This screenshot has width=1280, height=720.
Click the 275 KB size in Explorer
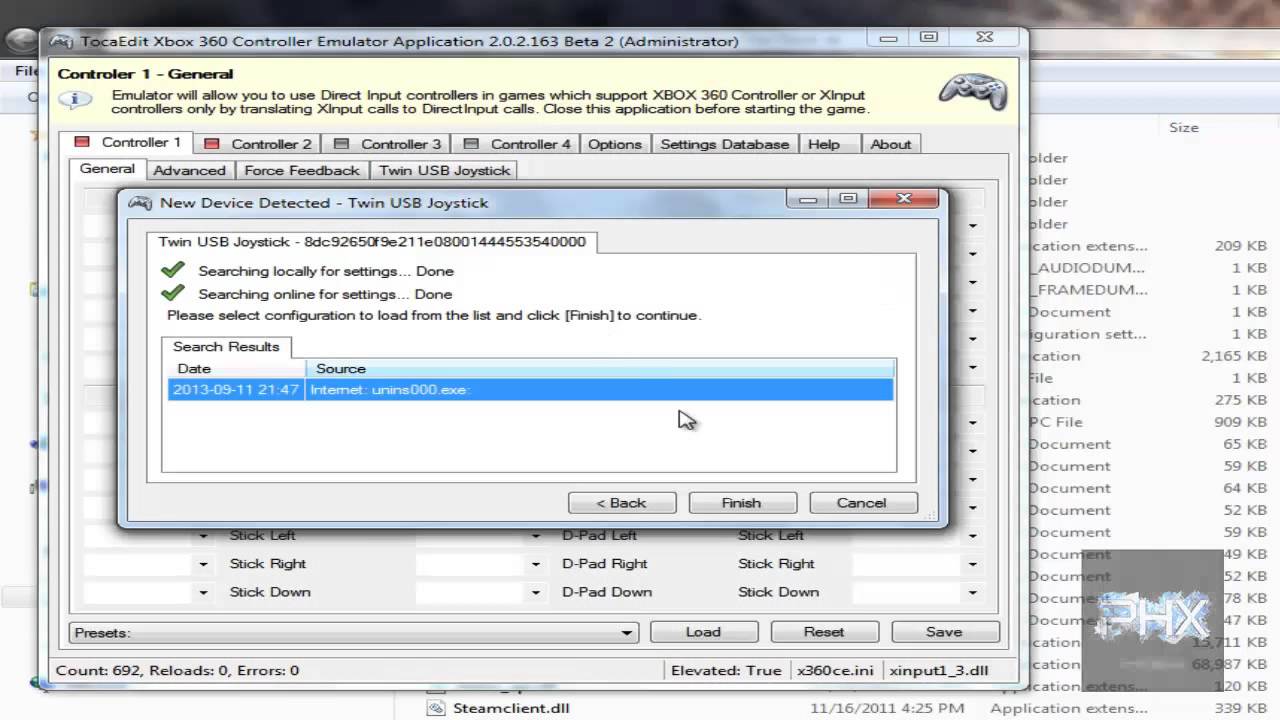tap(1241, 400)
